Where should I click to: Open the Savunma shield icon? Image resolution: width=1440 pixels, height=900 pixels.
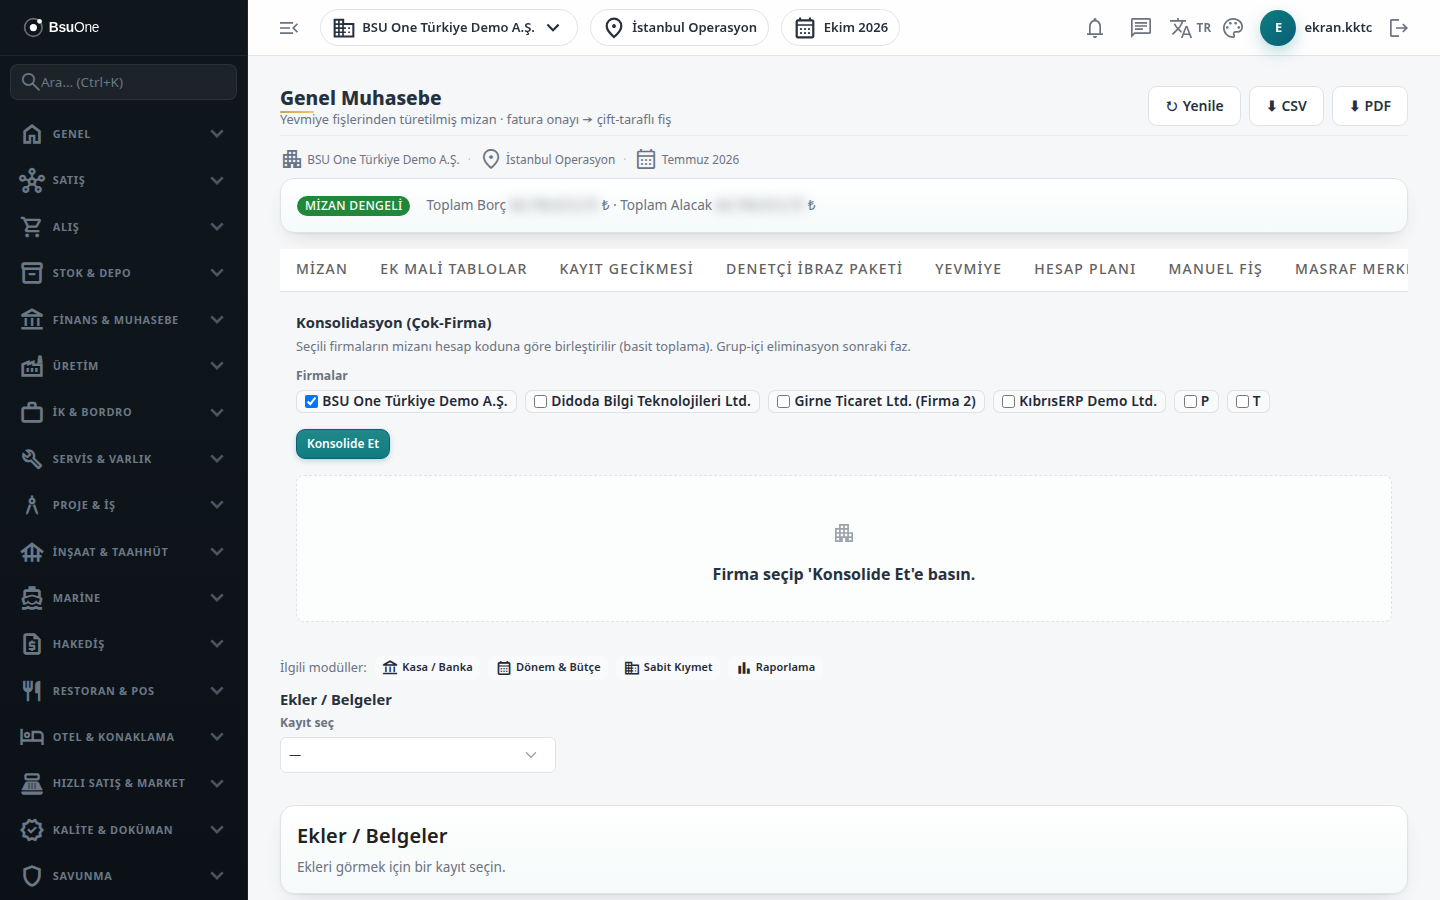[32, 876]
